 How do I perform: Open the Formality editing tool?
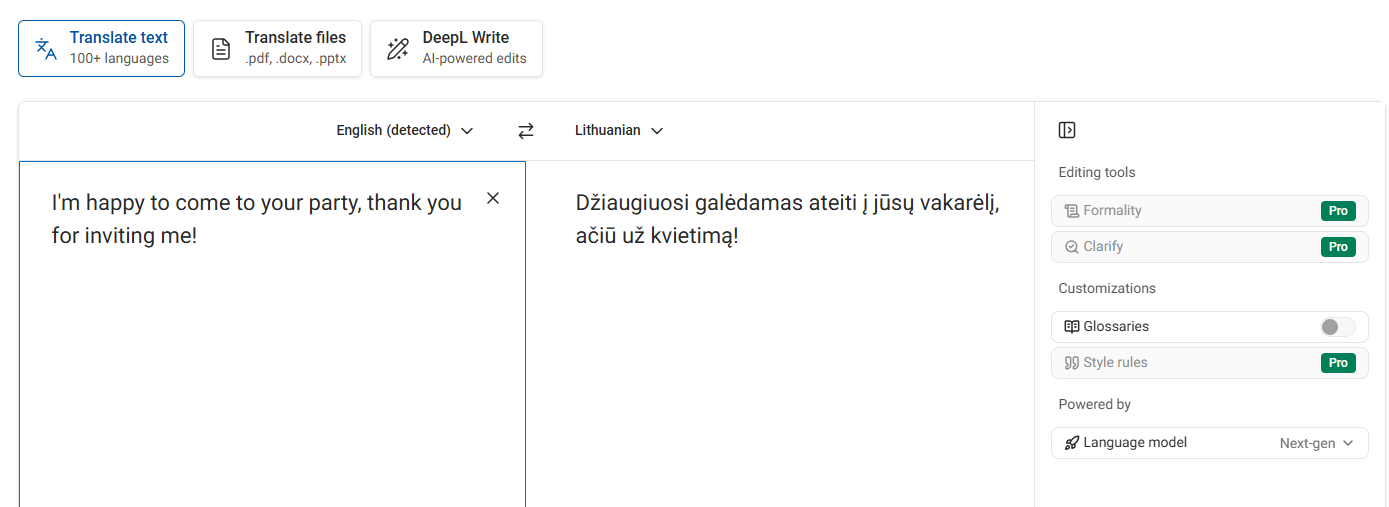click(1210, 211)
